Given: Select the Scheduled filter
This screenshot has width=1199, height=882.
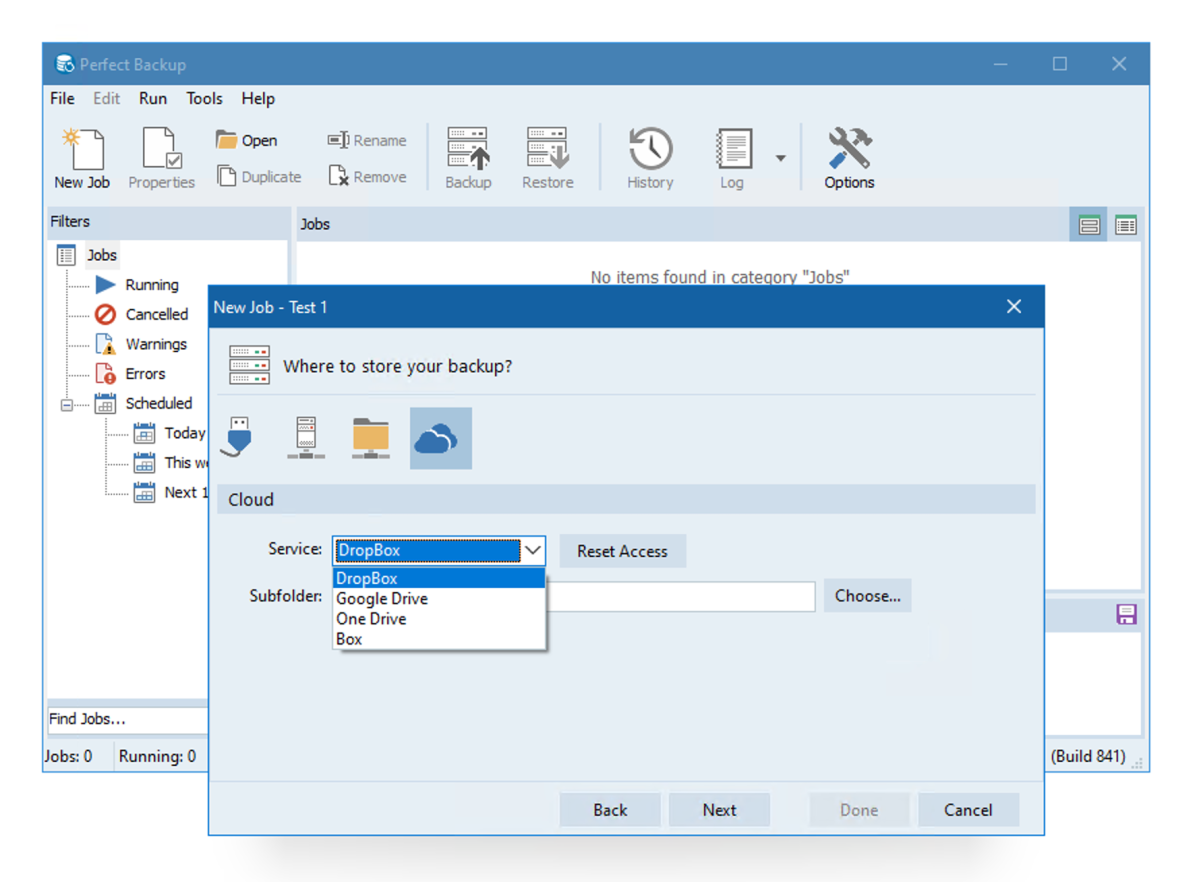Looking at the screenshot, I should coord(158,403).
